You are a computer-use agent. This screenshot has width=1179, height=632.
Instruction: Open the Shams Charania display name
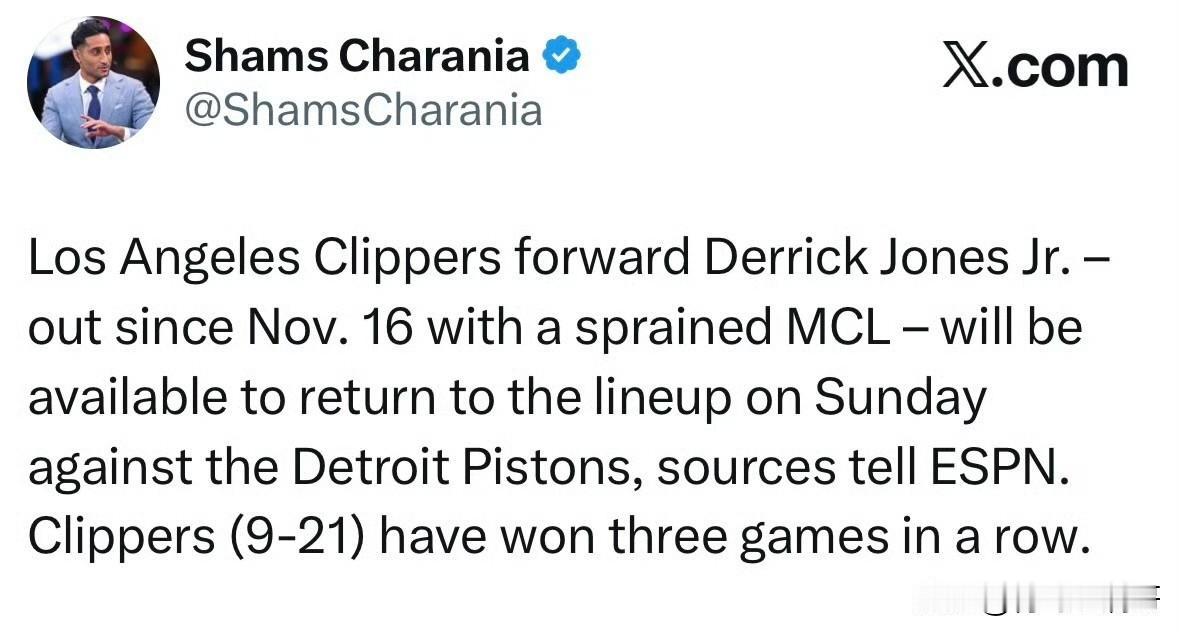(356, 58)
